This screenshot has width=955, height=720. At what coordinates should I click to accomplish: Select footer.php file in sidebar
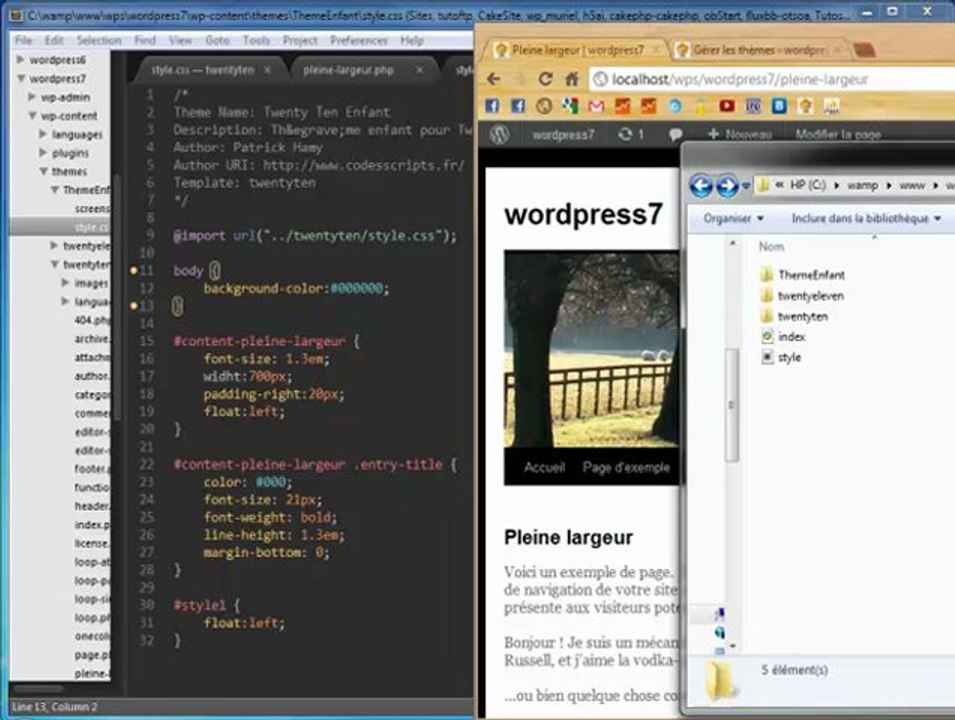[92, 469]
